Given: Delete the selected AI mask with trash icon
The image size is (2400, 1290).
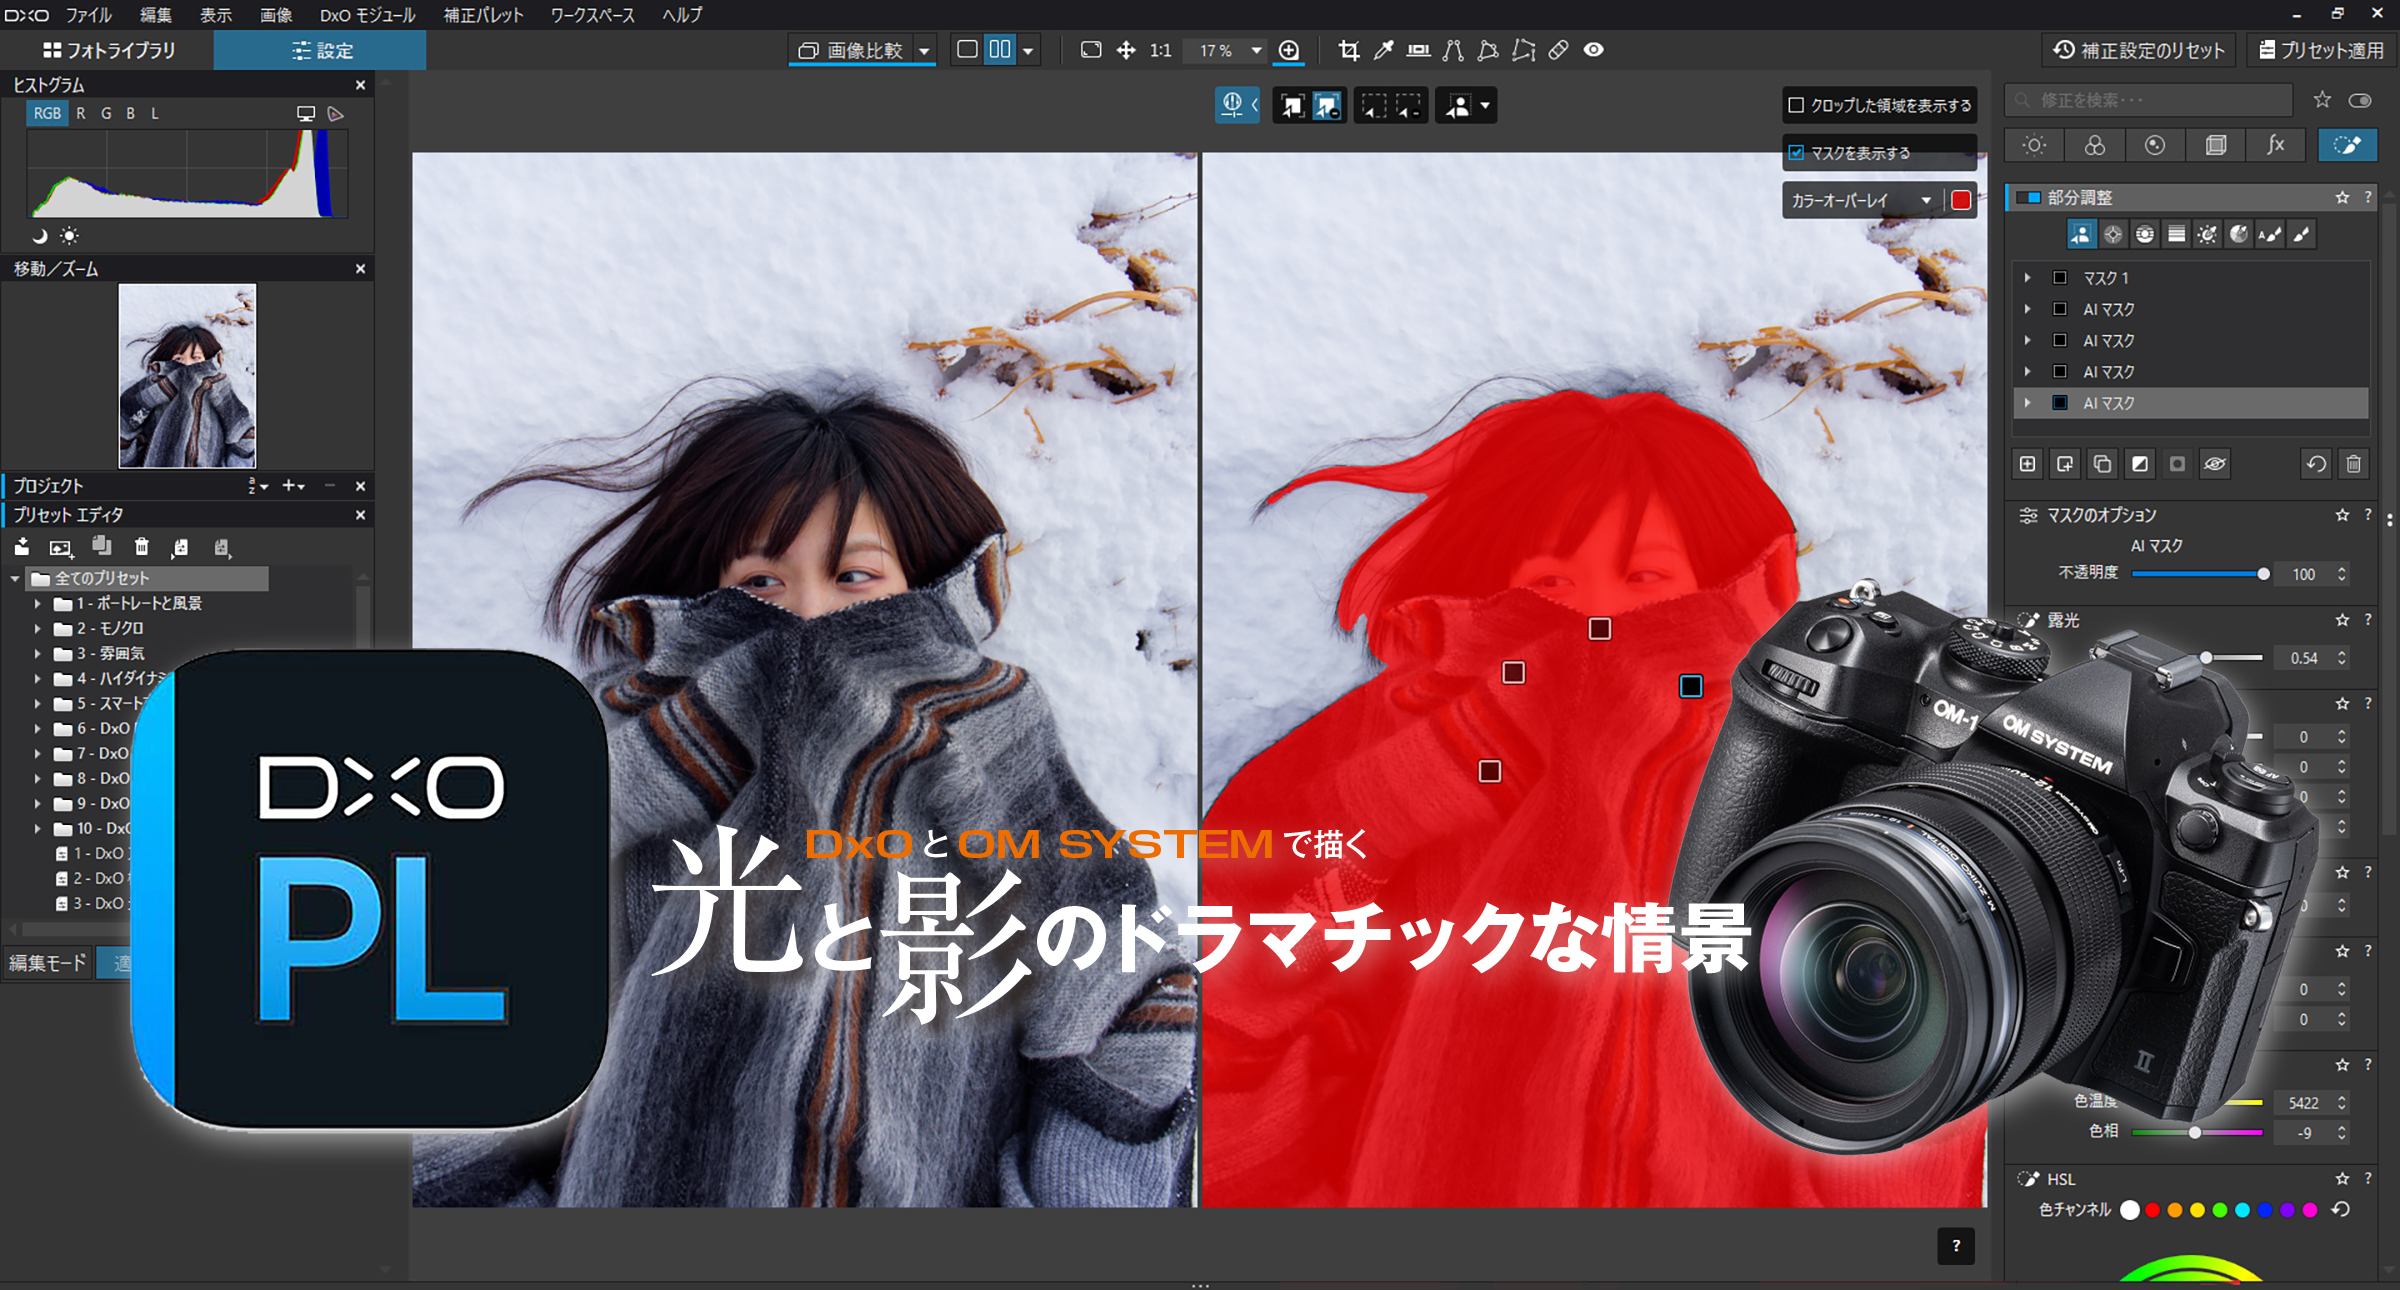Looking at the screenshot, I should pos(2355,464).
